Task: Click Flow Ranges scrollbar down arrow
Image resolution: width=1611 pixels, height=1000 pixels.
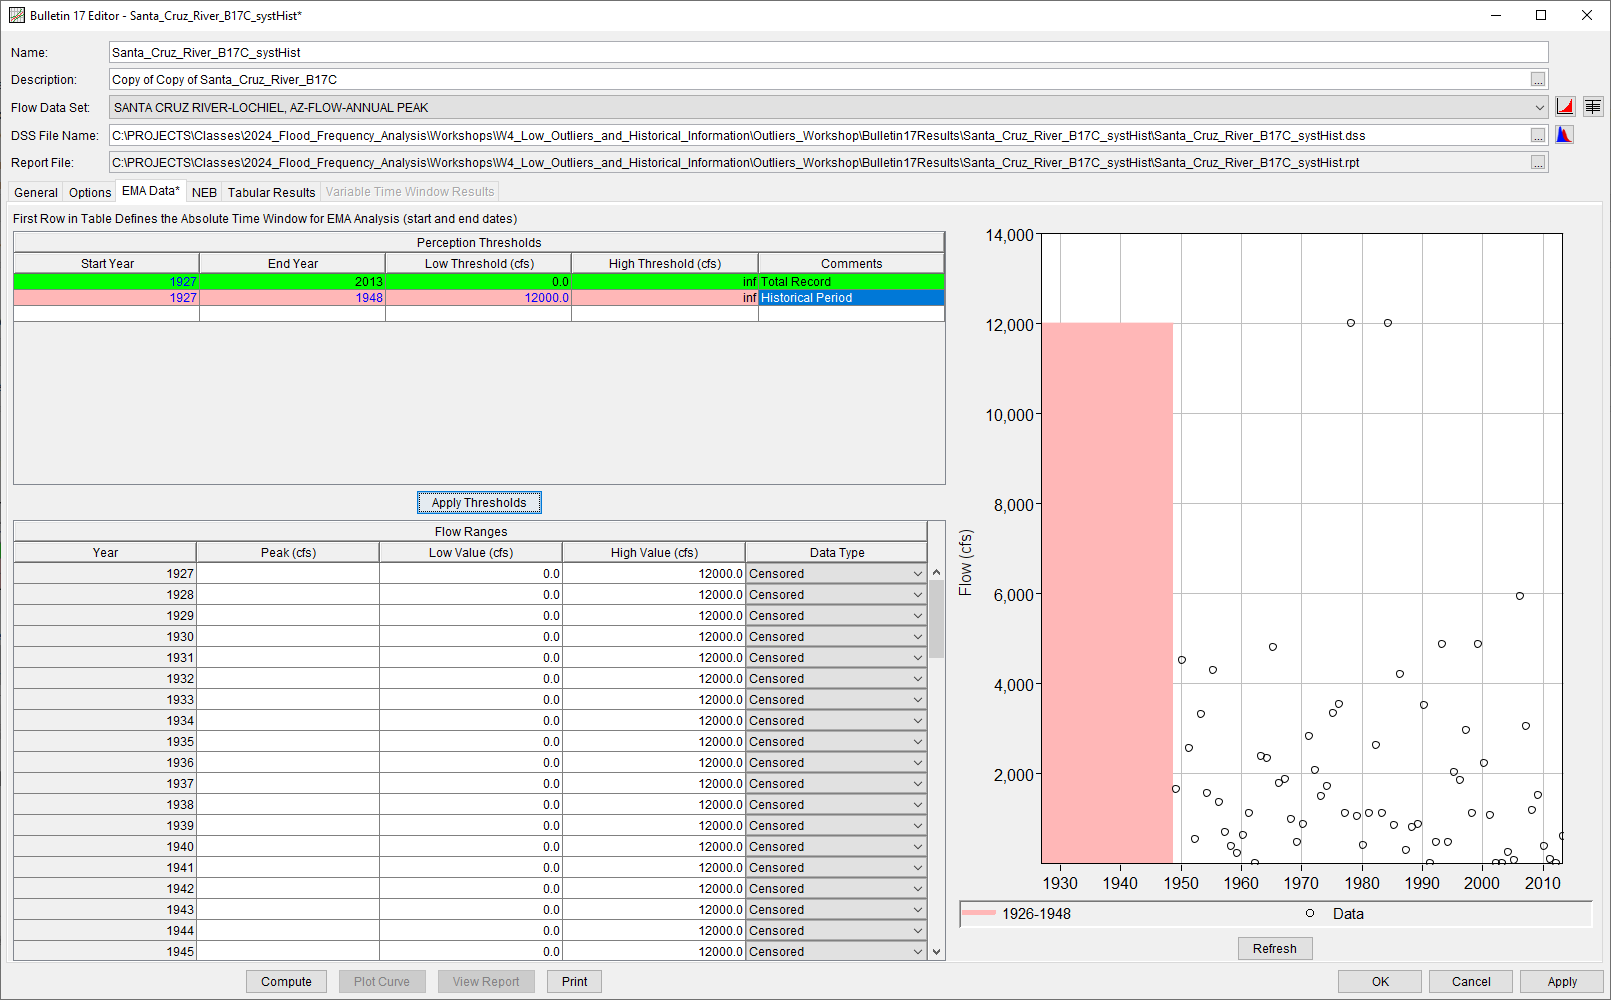Action: coord(937,952)
